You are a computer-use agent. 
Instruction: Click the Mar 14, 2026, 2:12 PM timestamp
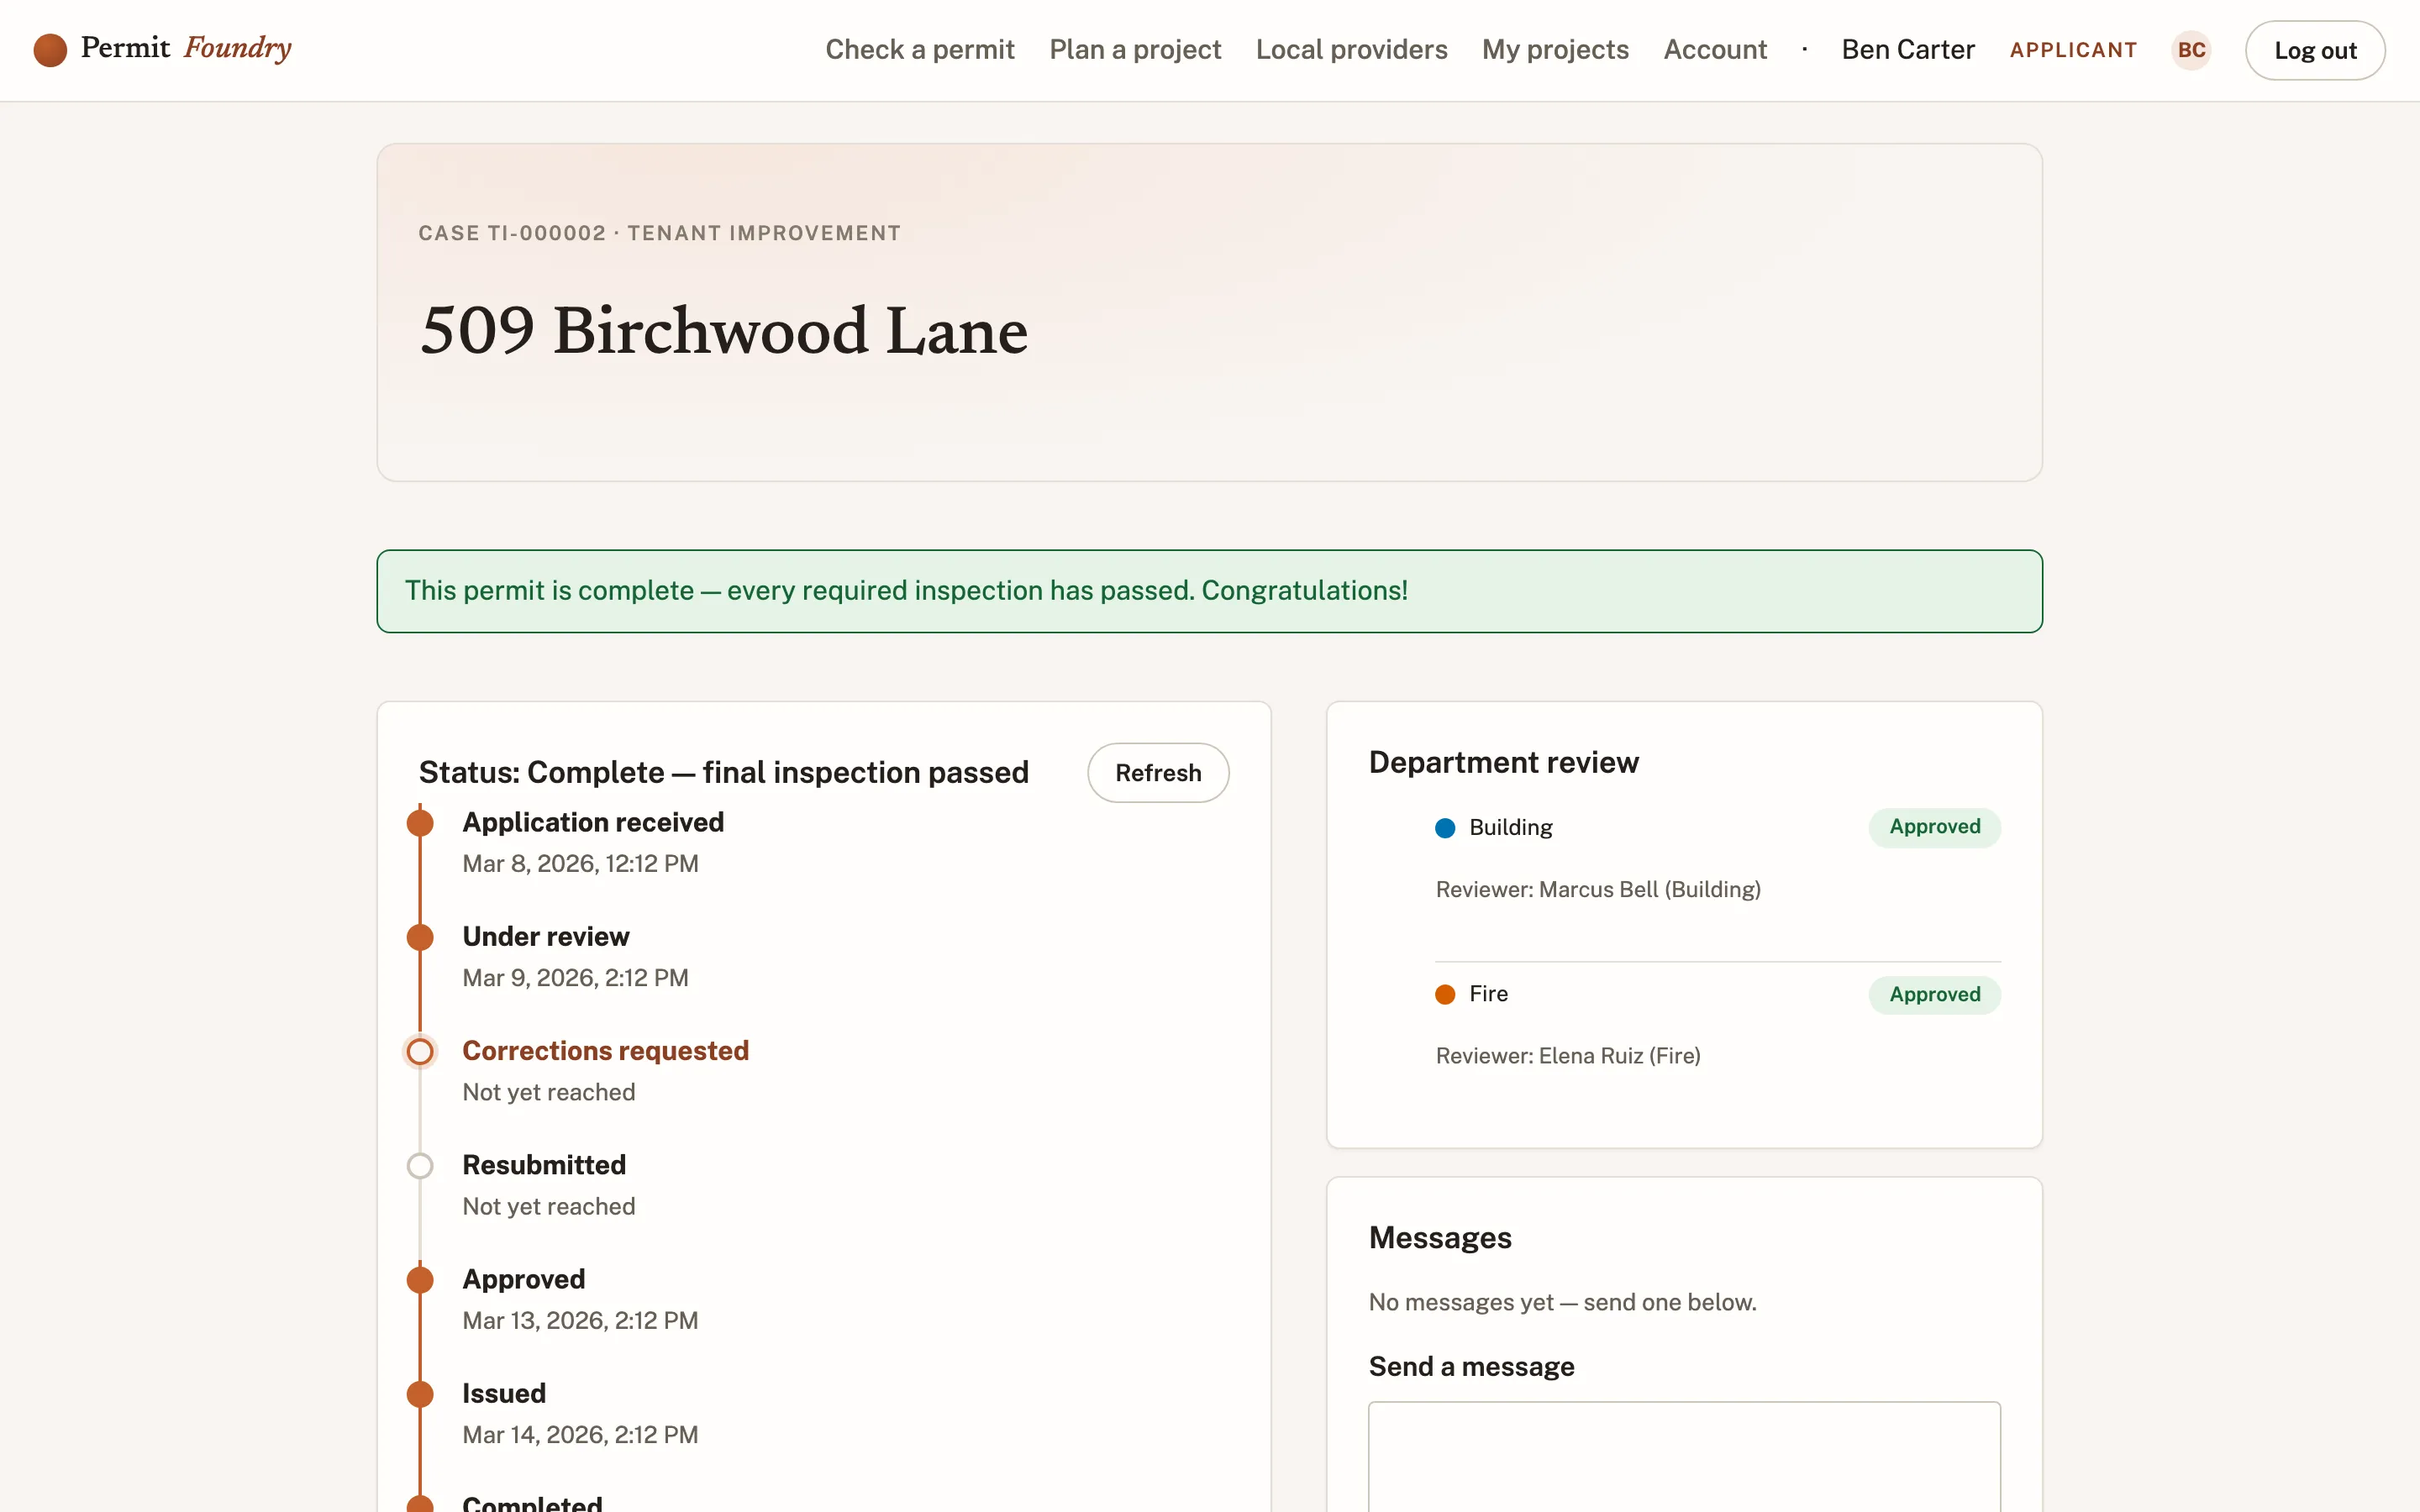coord(580,1435)
